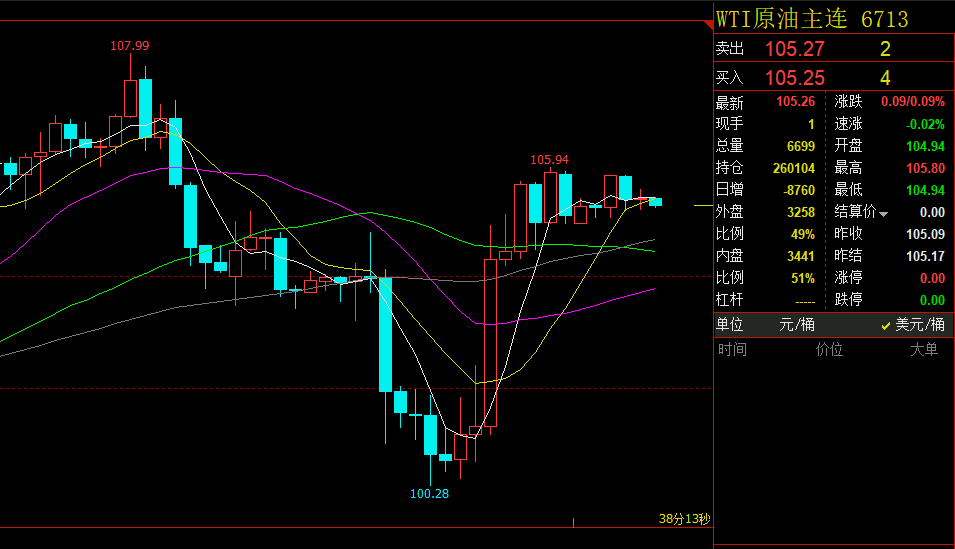Image resolution: width=955 pixels, height=549 pixels.
Task: Click the 最高 value 105.80
Action: tap(925, 168)
